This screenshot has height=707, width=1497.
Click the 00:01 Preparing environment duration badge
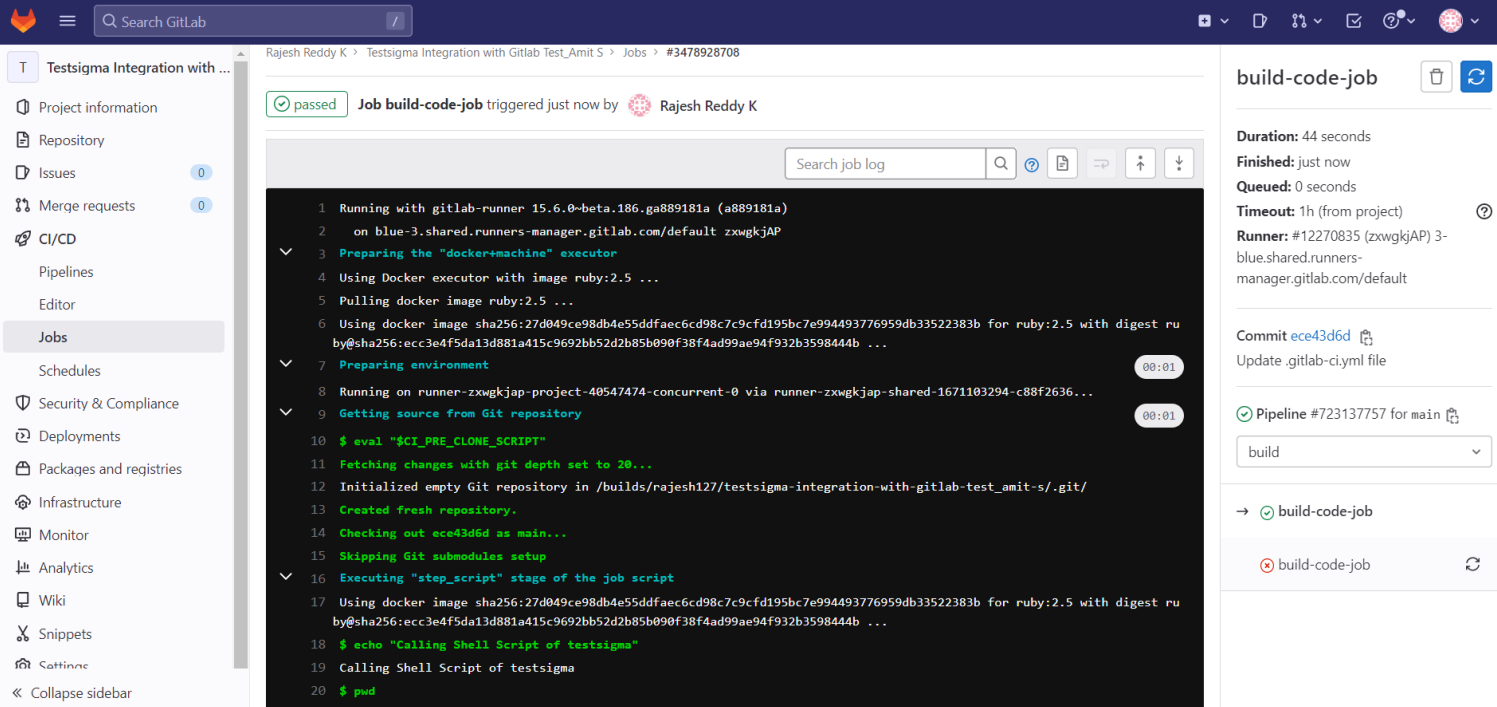[1159, 367]
